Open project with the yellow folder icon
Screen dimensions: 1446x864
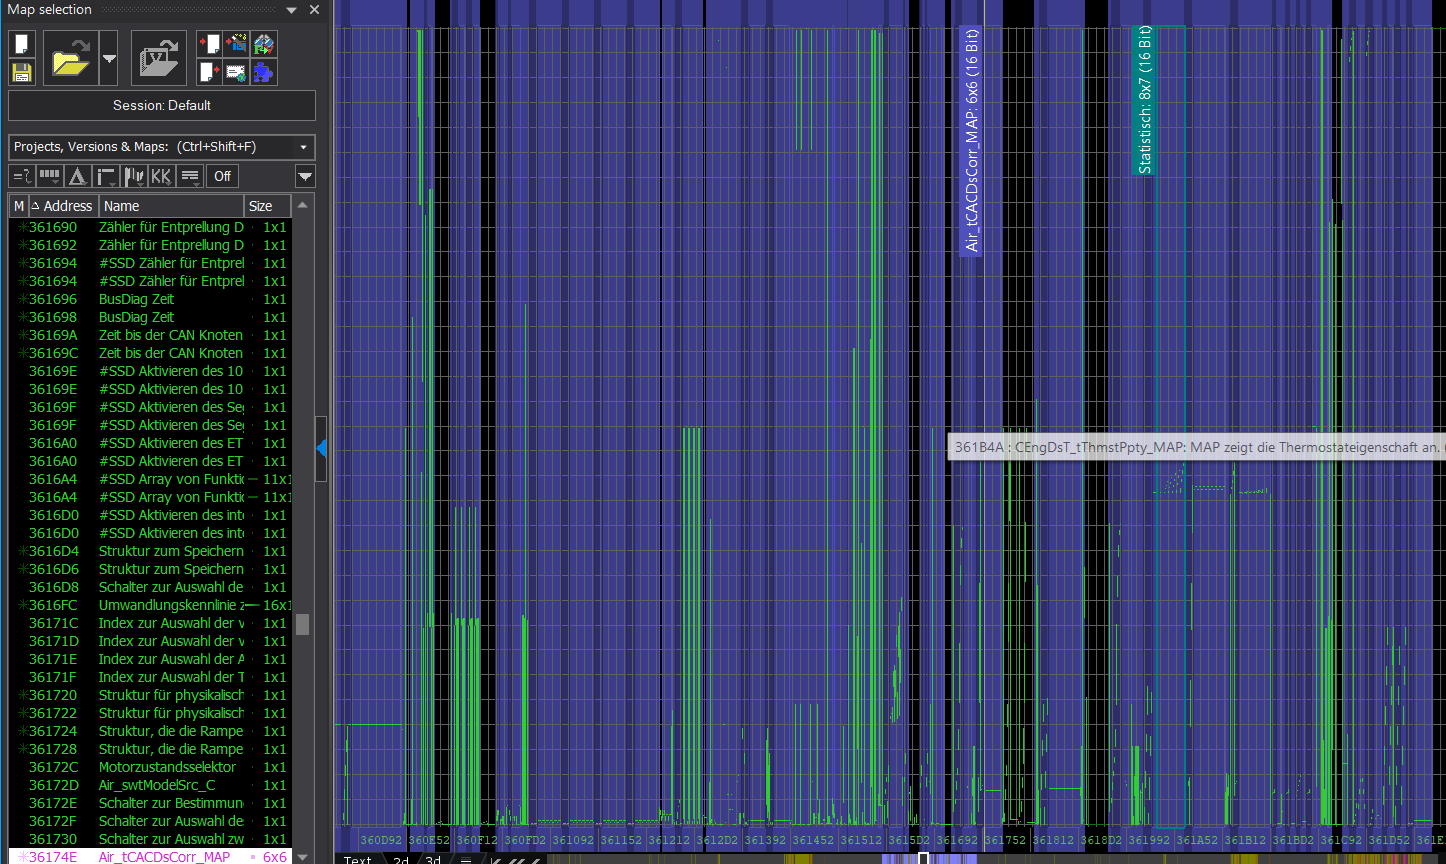(x=70, y=59)
